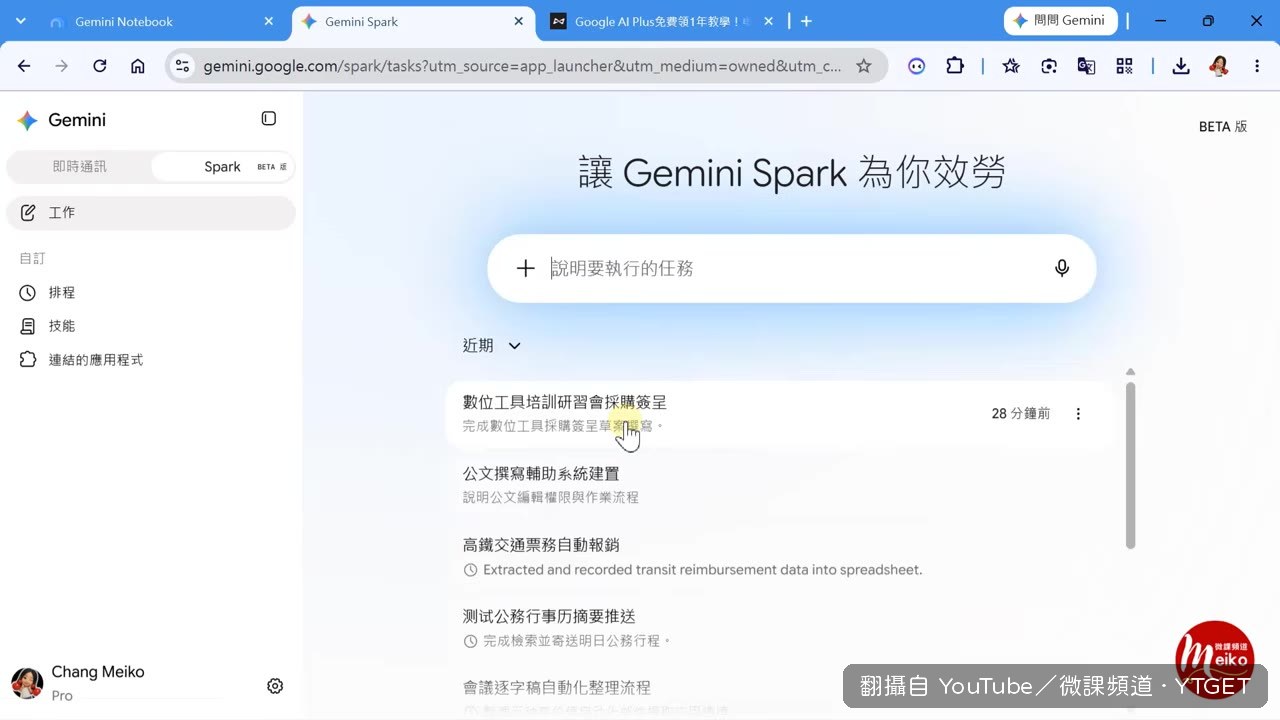Open settings gear icon
The width and height of the screenshot is (1280, 720).
click(x=275, y=686)
